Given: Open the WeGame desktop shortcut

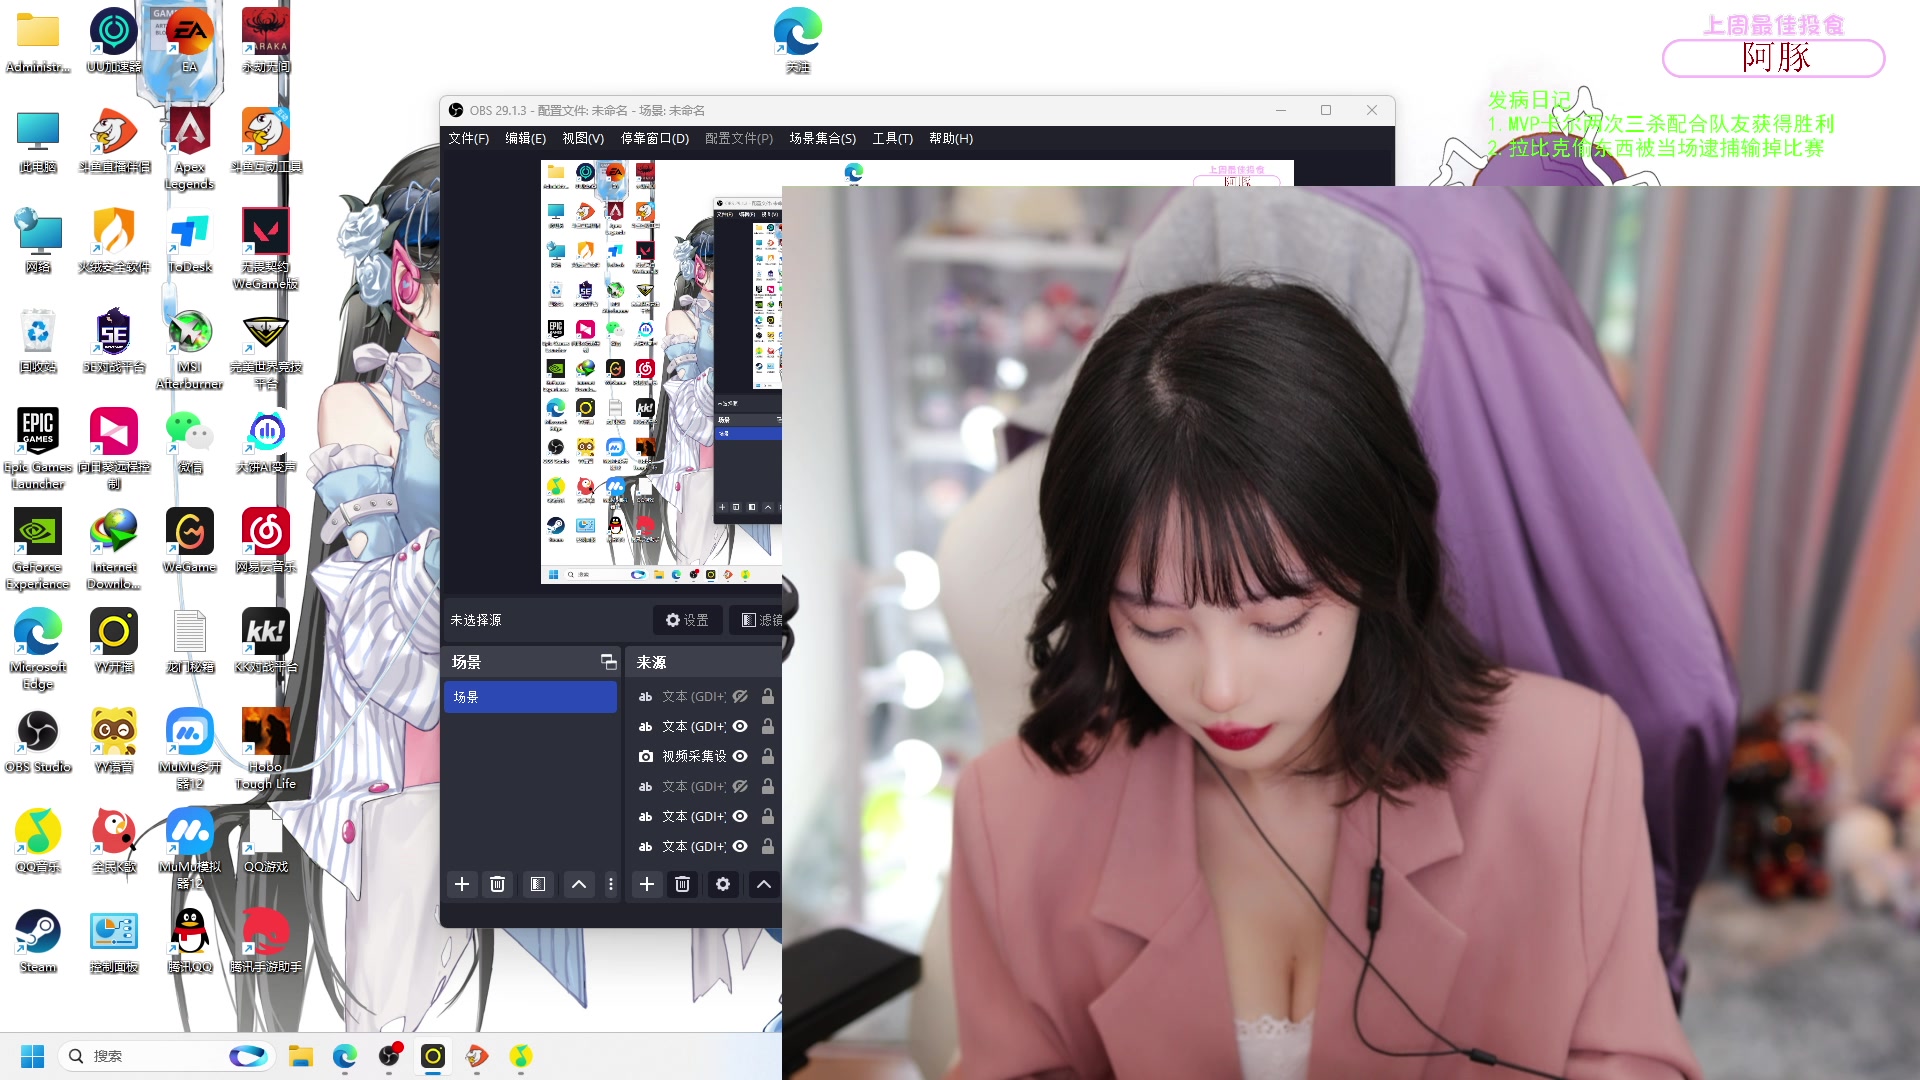Looking at the screenshot, I should 189,541.
